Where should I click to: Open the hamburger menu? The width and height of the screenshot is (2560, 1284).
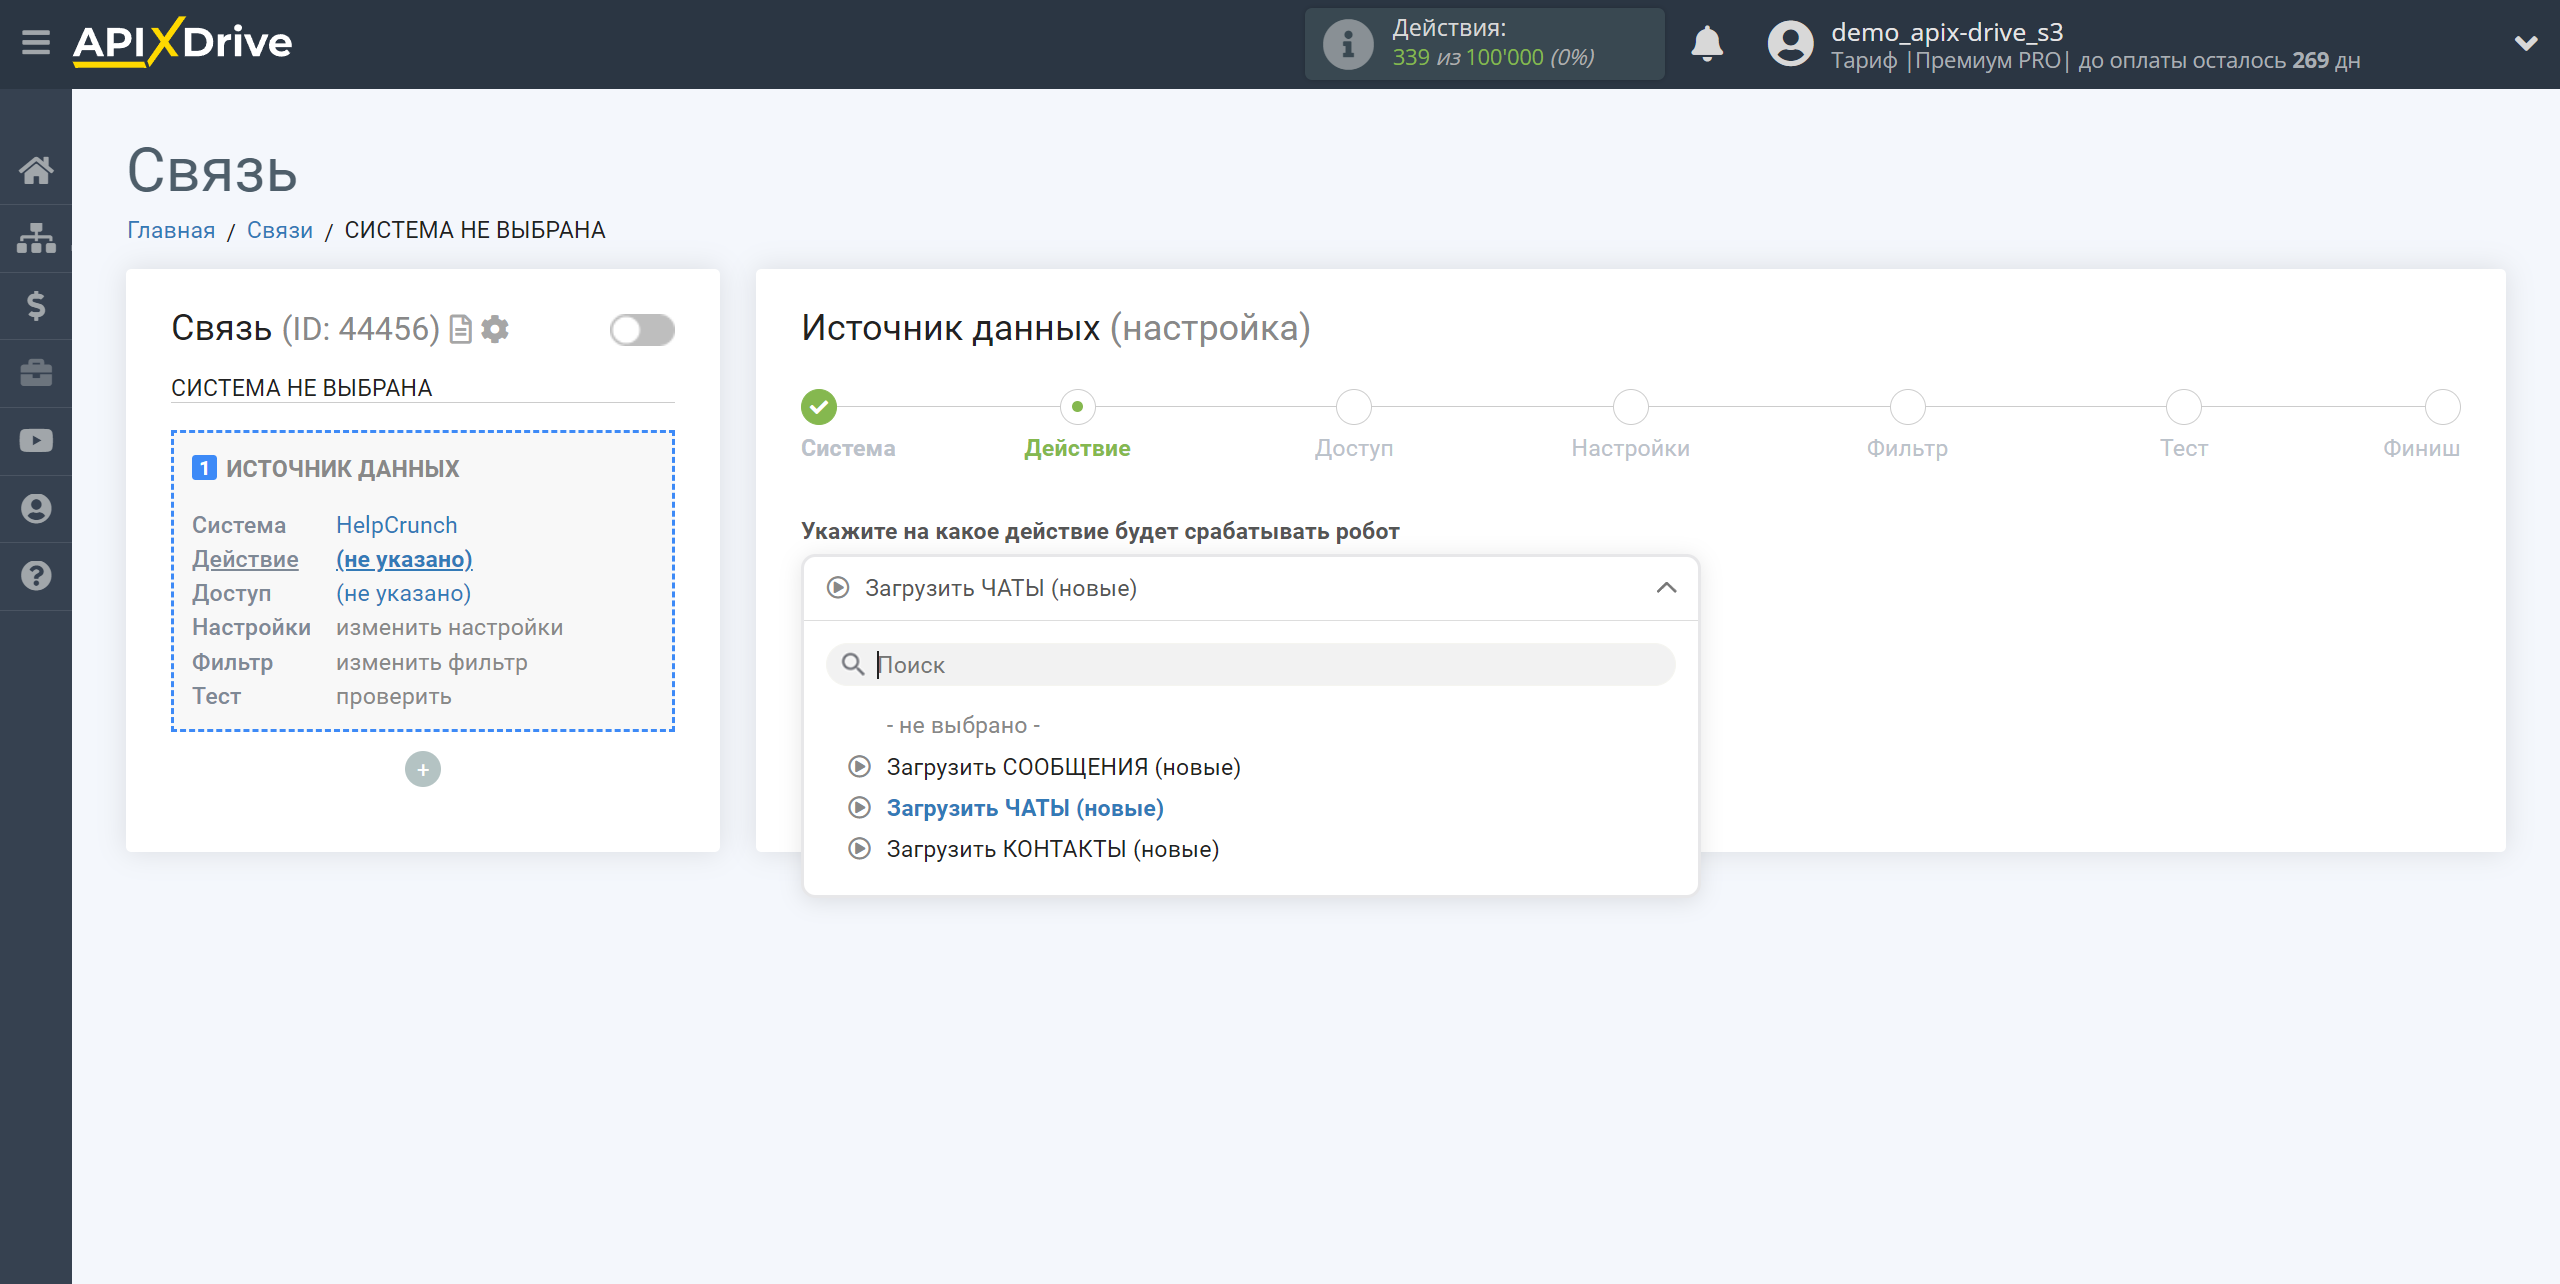coord(36,43)
